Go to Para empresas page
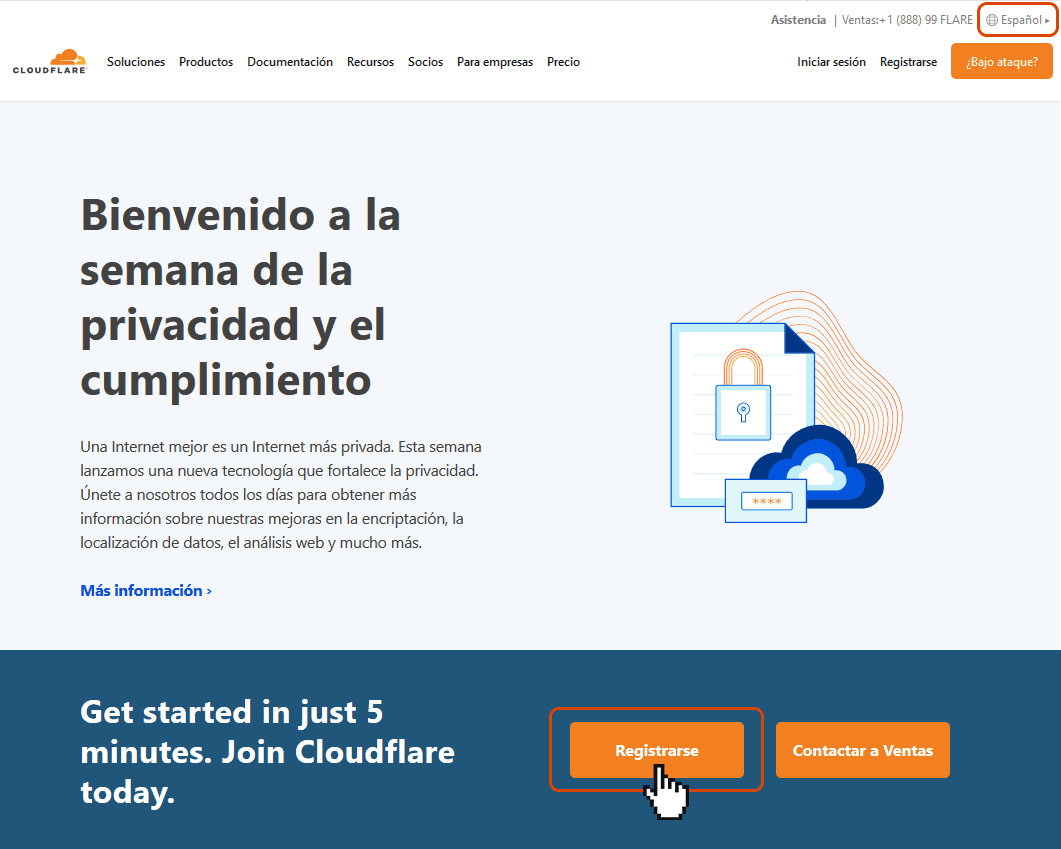 [495, 62]
